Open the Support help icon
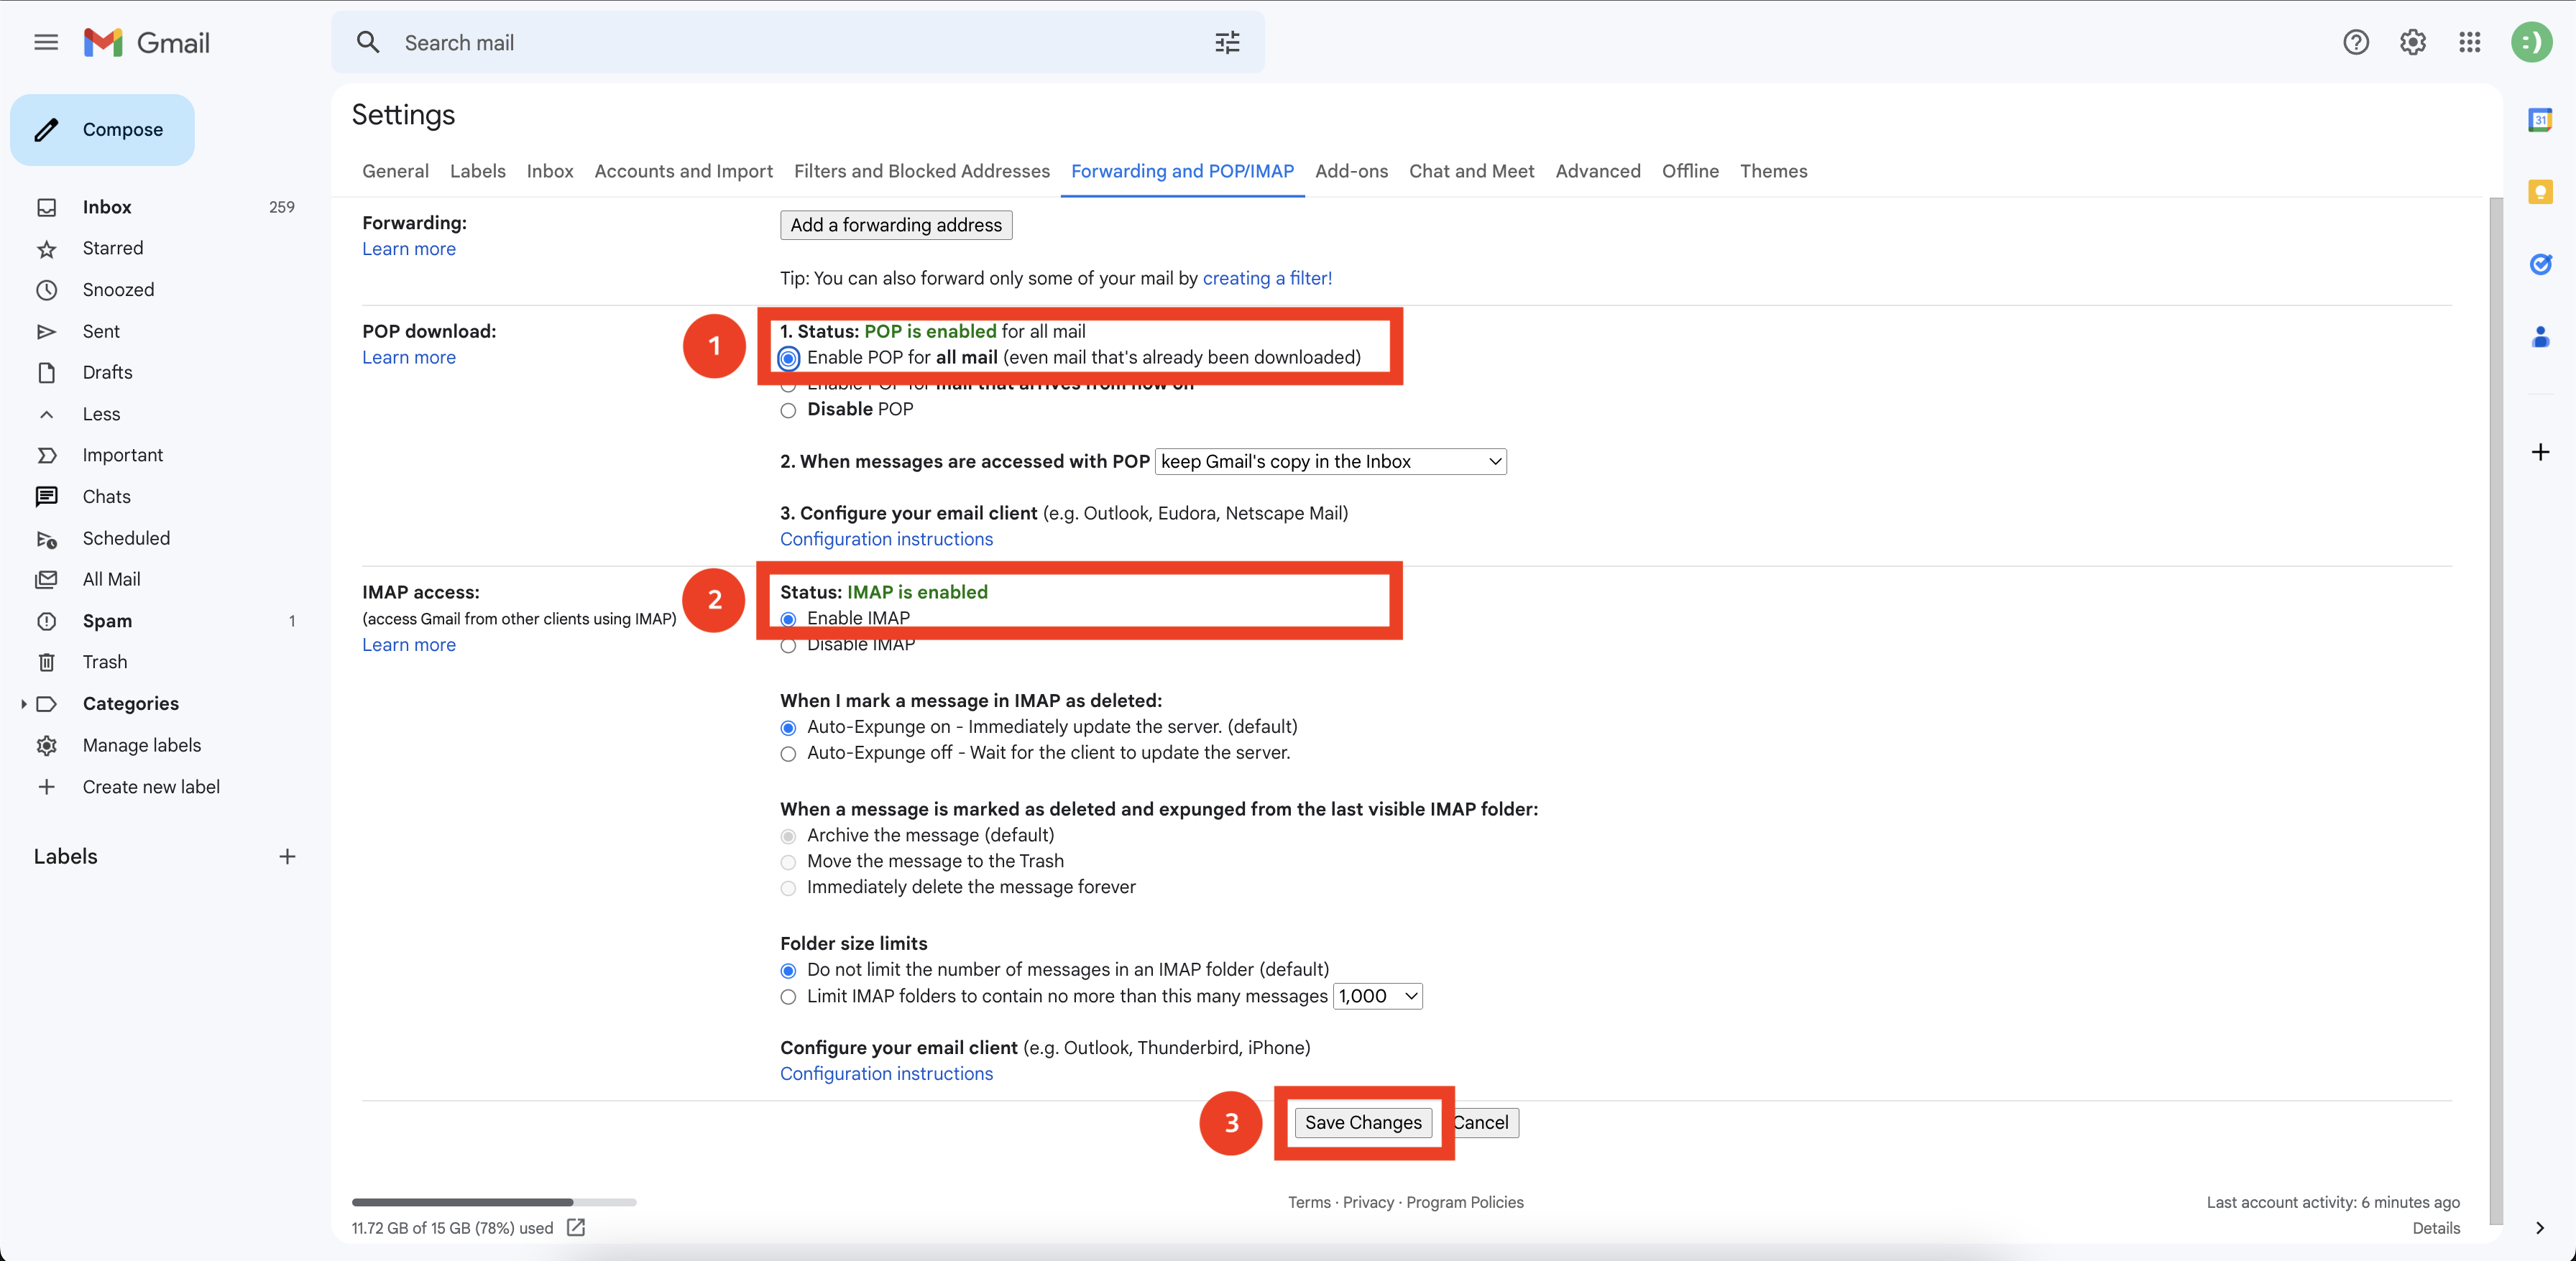The image size is (2576, 1261). tap(2355, 42)
